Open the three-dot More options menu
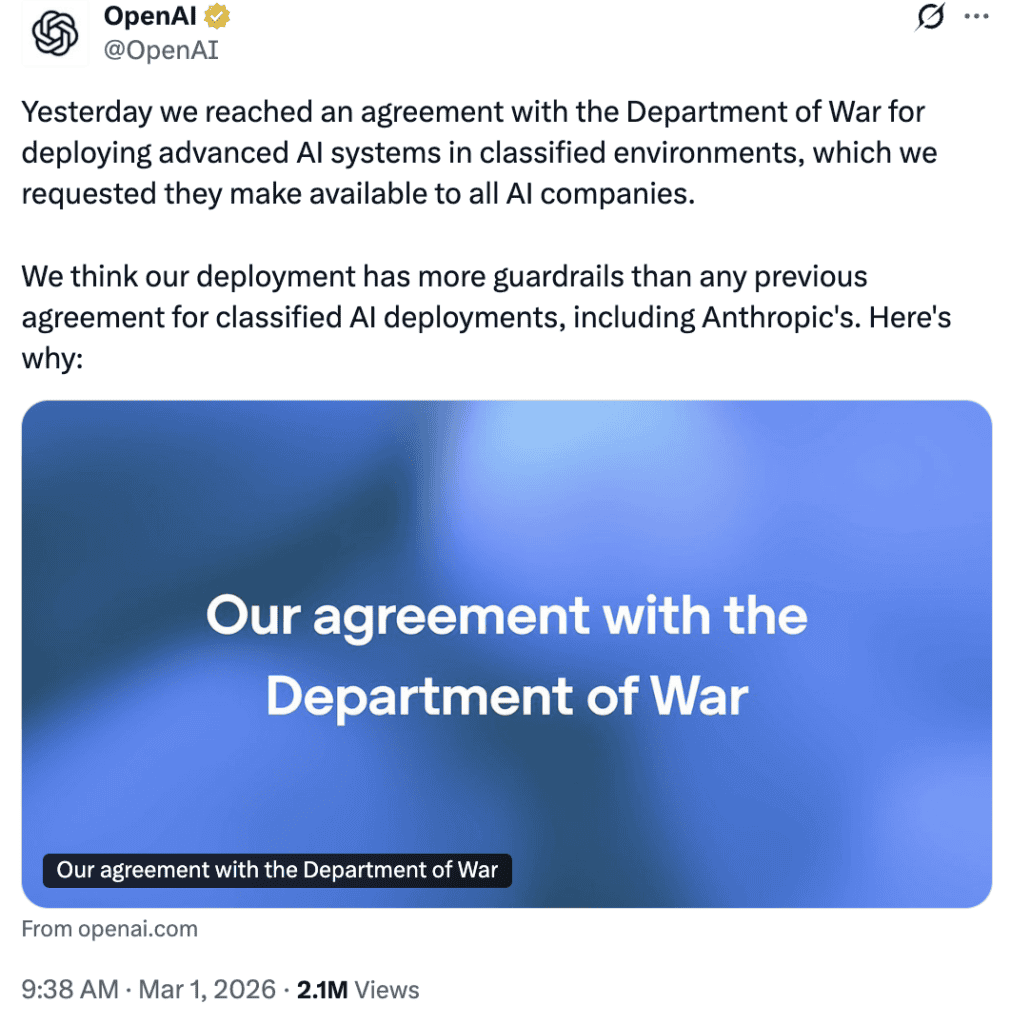 click(x=975, y=17)
